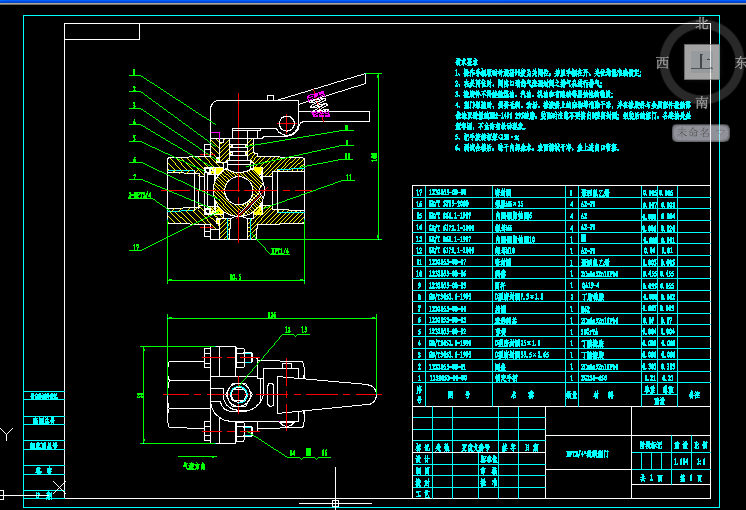Select the ball bore circle in section view
746x510 pixels.
point(238,190)
